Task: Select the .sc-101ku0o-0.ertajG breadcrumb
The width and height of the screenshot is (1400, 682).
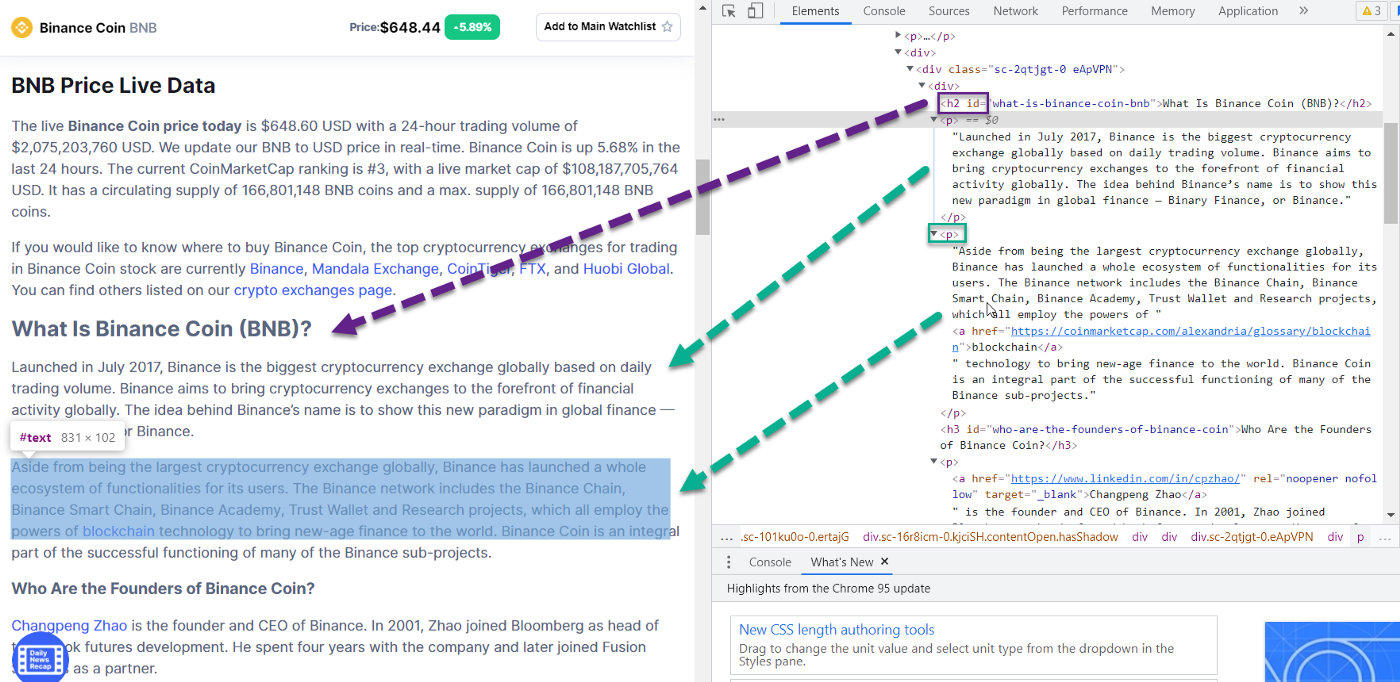Action: (795, 537)
